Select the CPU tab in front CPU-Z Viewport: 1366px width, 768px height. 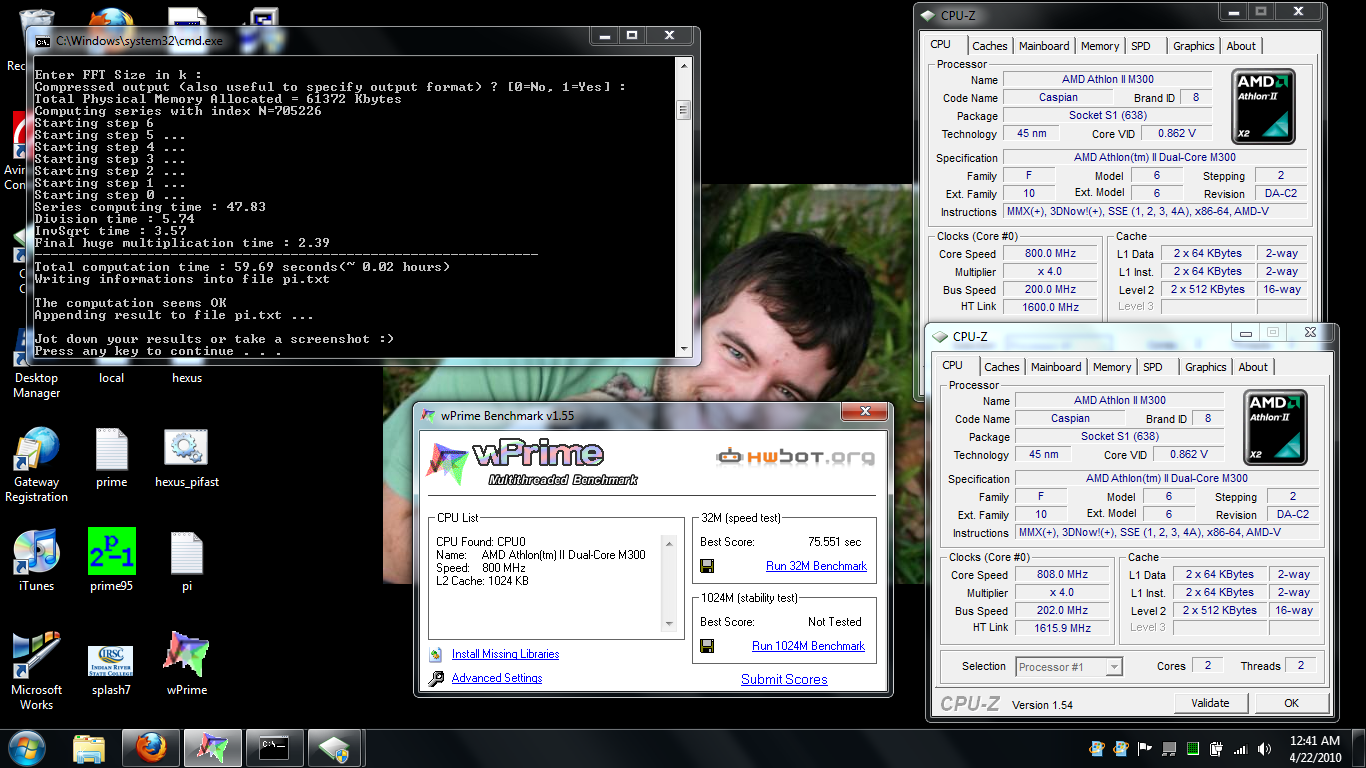point(953,365)
